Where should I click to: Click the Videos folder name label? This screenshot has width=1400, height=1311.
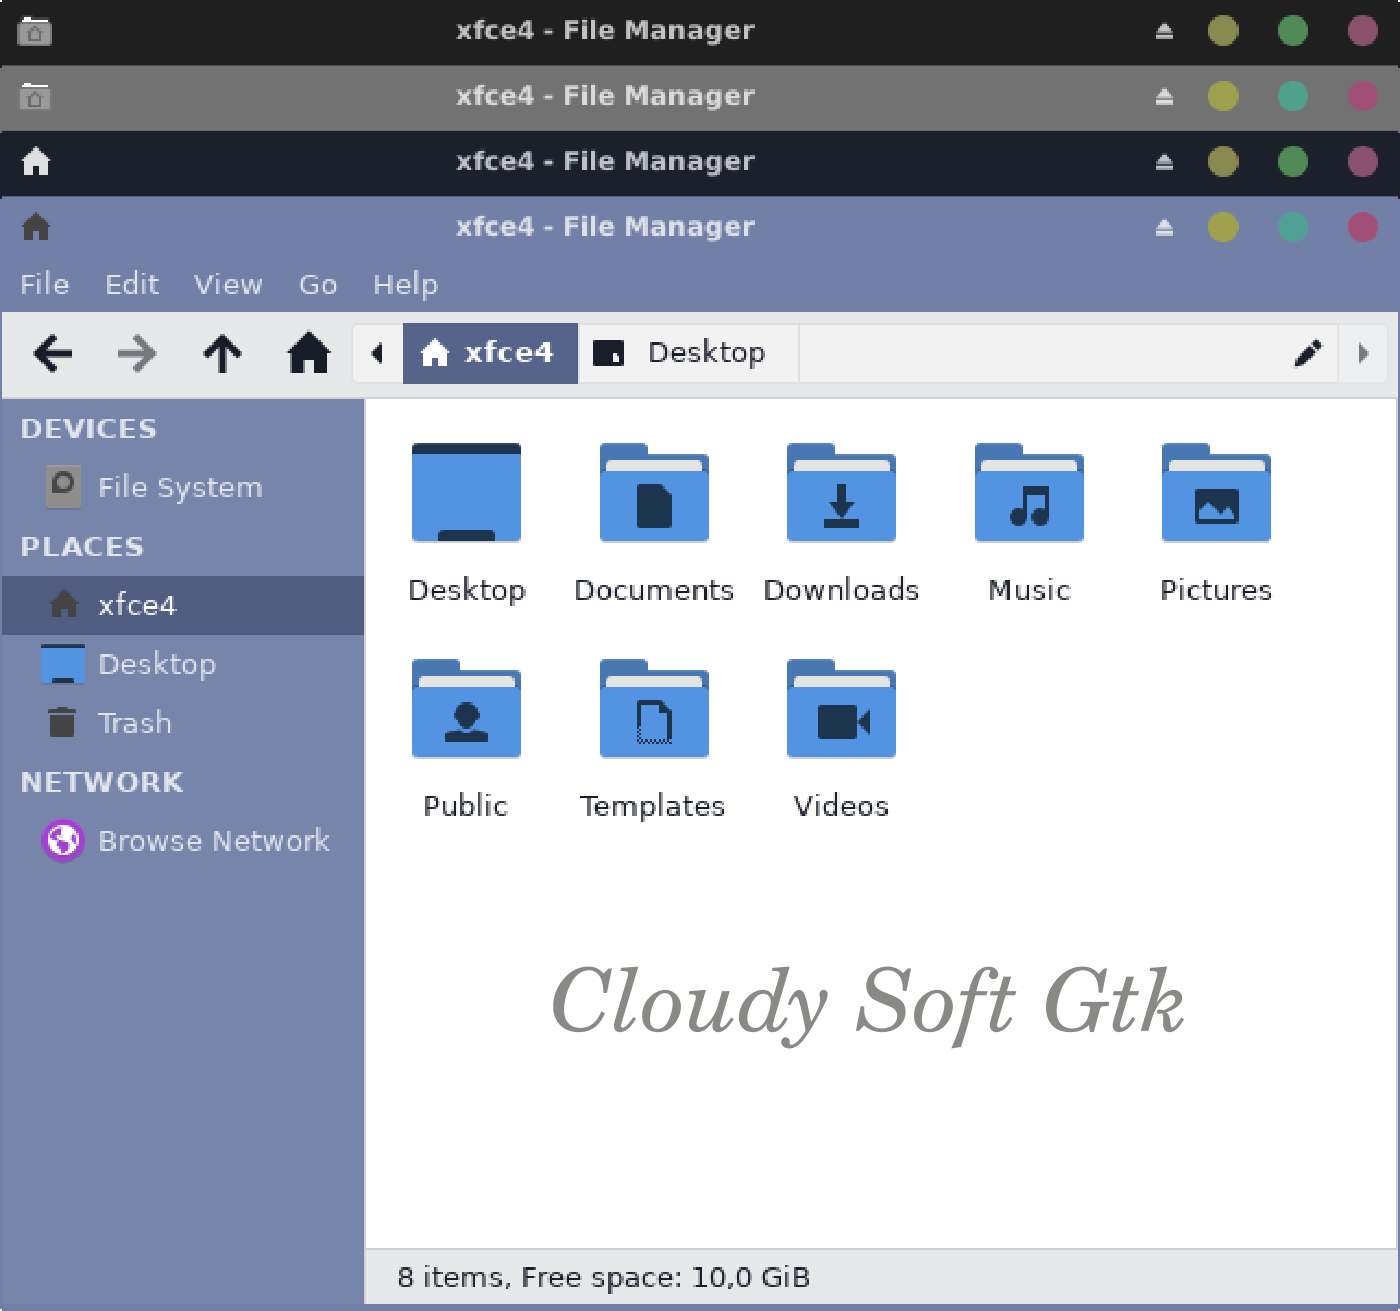point(841,806)
